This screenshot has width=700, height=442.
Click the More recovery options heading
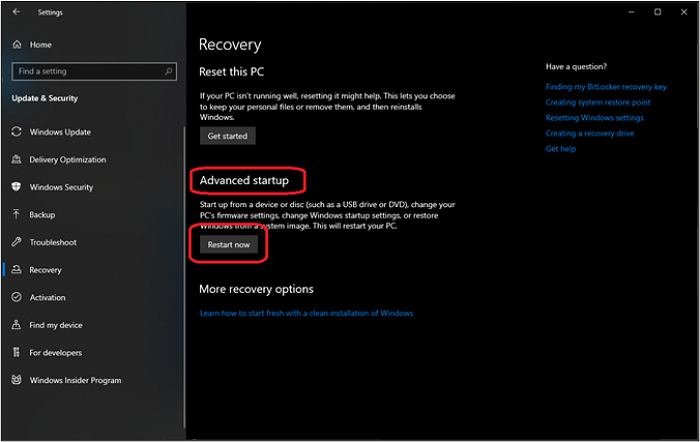click(x=256, y=289)
